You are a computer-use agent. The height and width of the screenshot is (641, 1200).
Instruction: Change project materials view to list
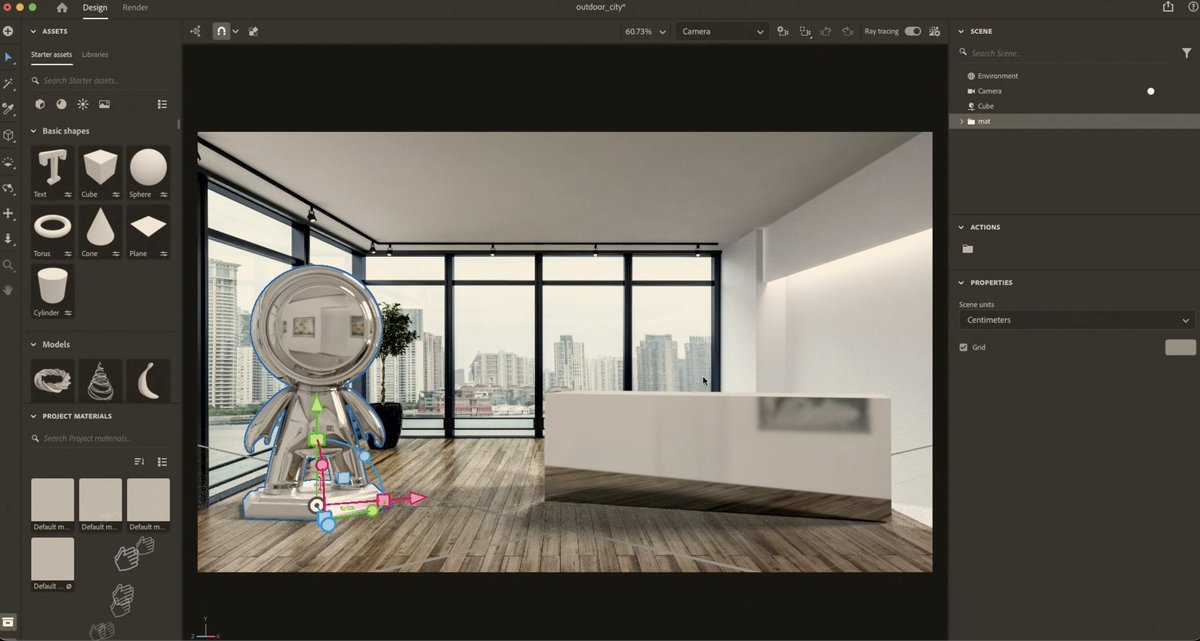162,461
